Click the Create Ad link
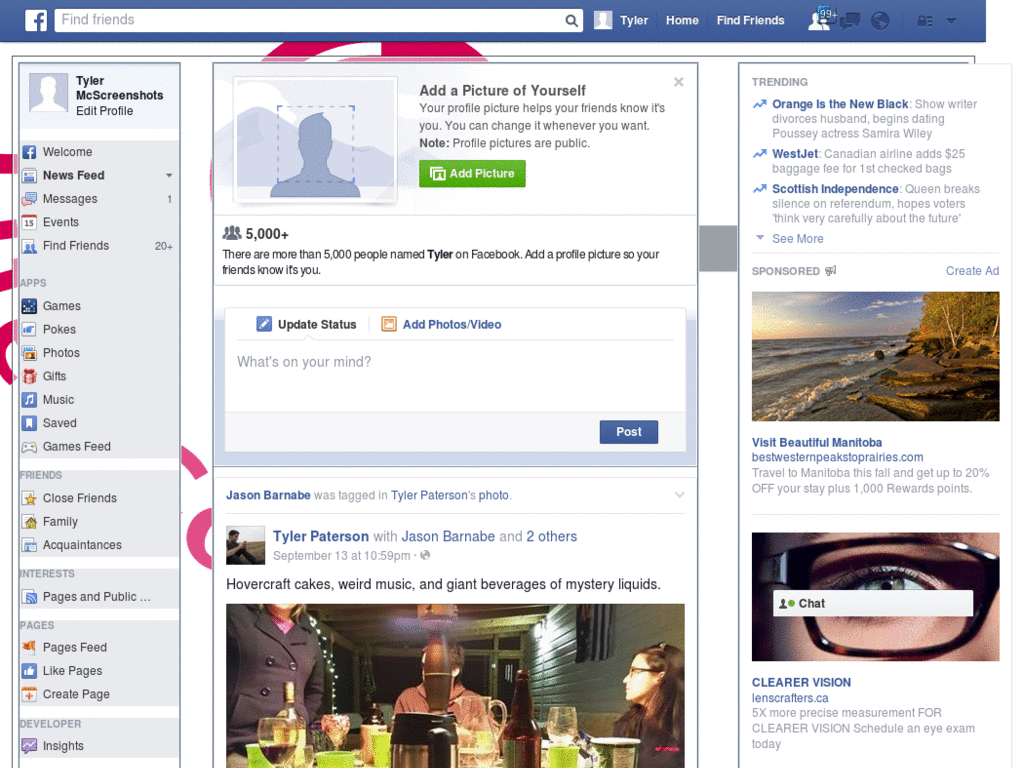This screenshot has height=768, width=1024. pyautogui.click(x=972, y=271)
